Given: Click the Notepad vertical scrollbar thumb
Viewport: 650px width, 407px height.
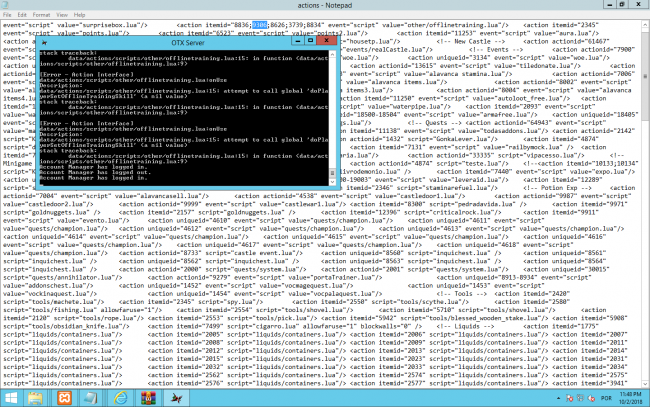Looking at the screenshot, I should click(645, 76).
